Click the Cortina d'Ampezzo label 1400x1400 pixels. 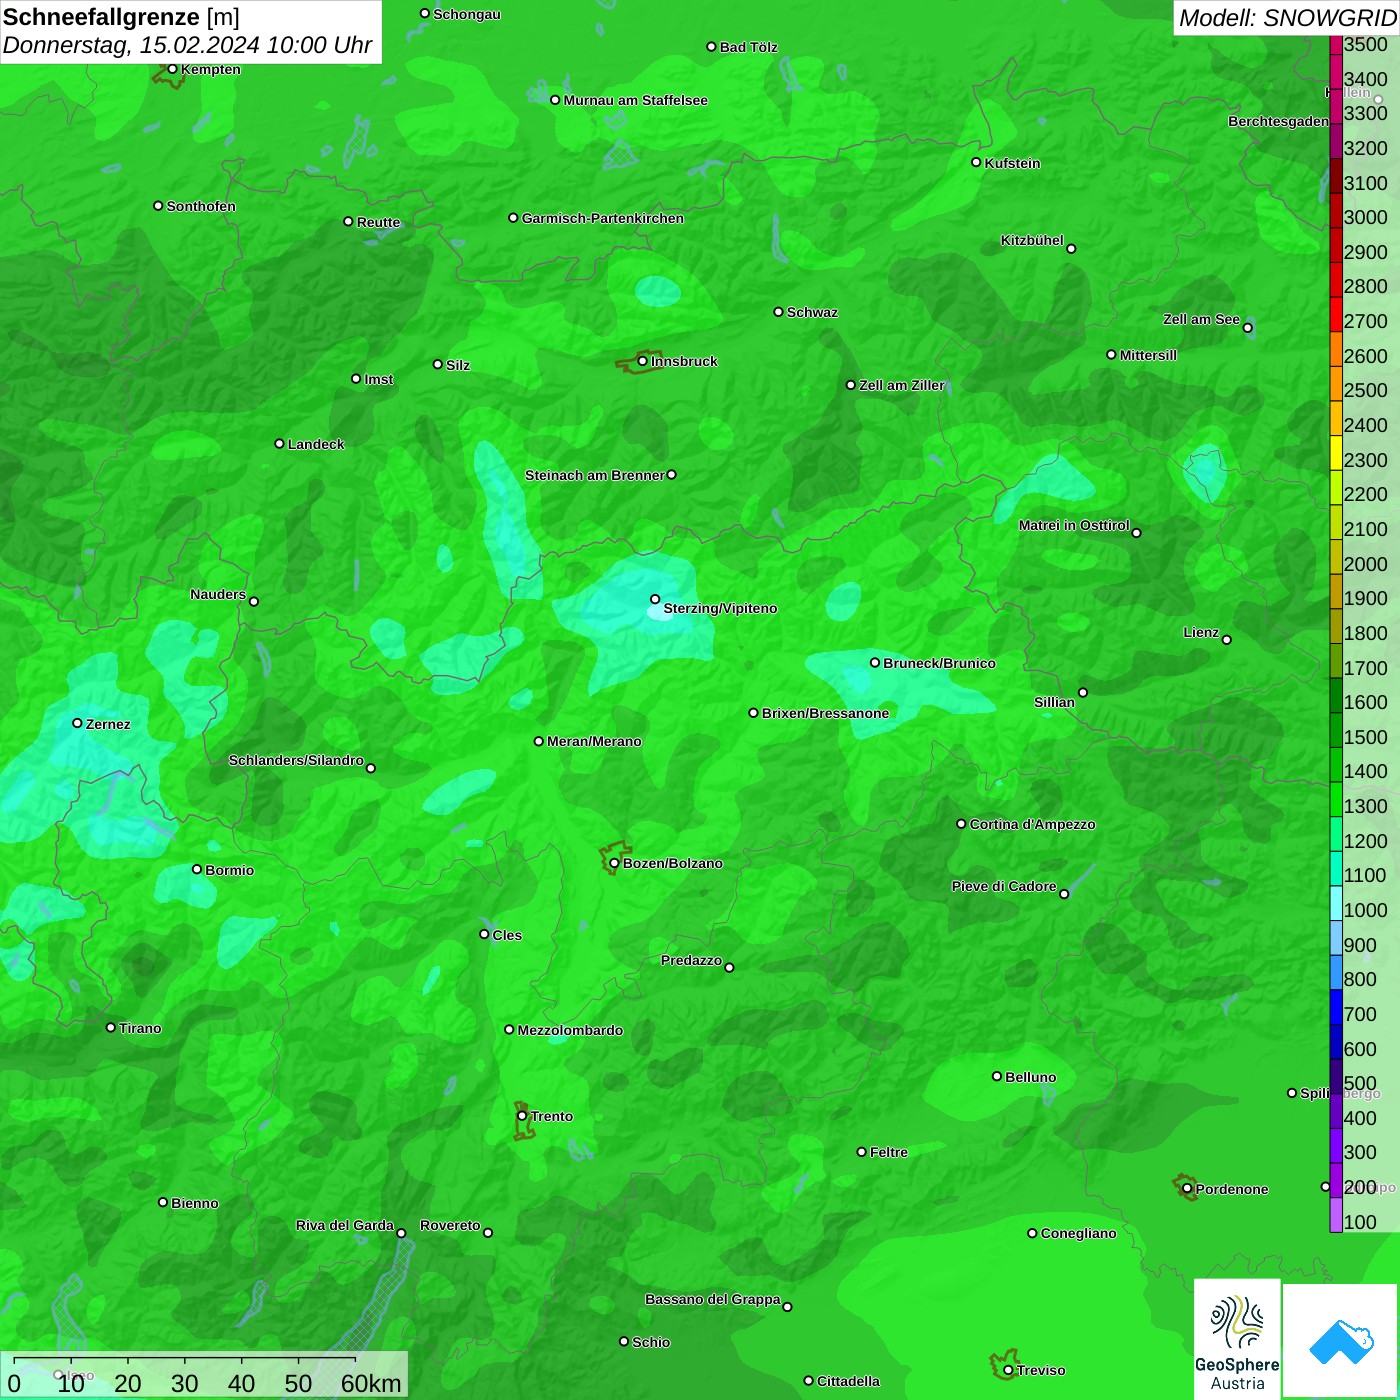click(1032, 824)
